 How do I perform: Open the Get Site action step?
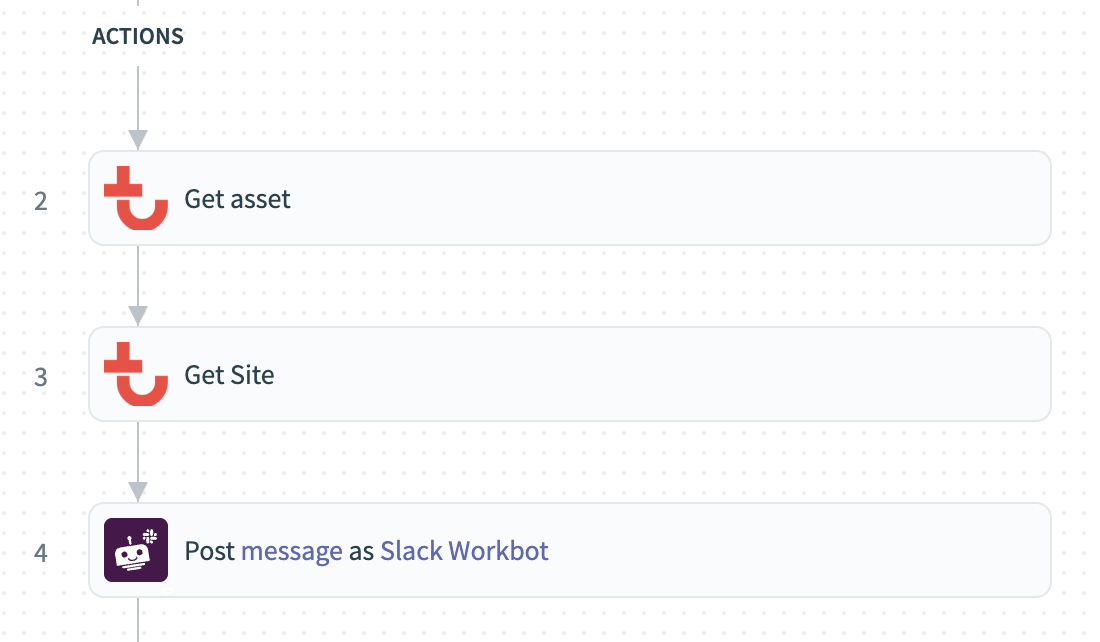pyautogui.click(x=570, y=374)
